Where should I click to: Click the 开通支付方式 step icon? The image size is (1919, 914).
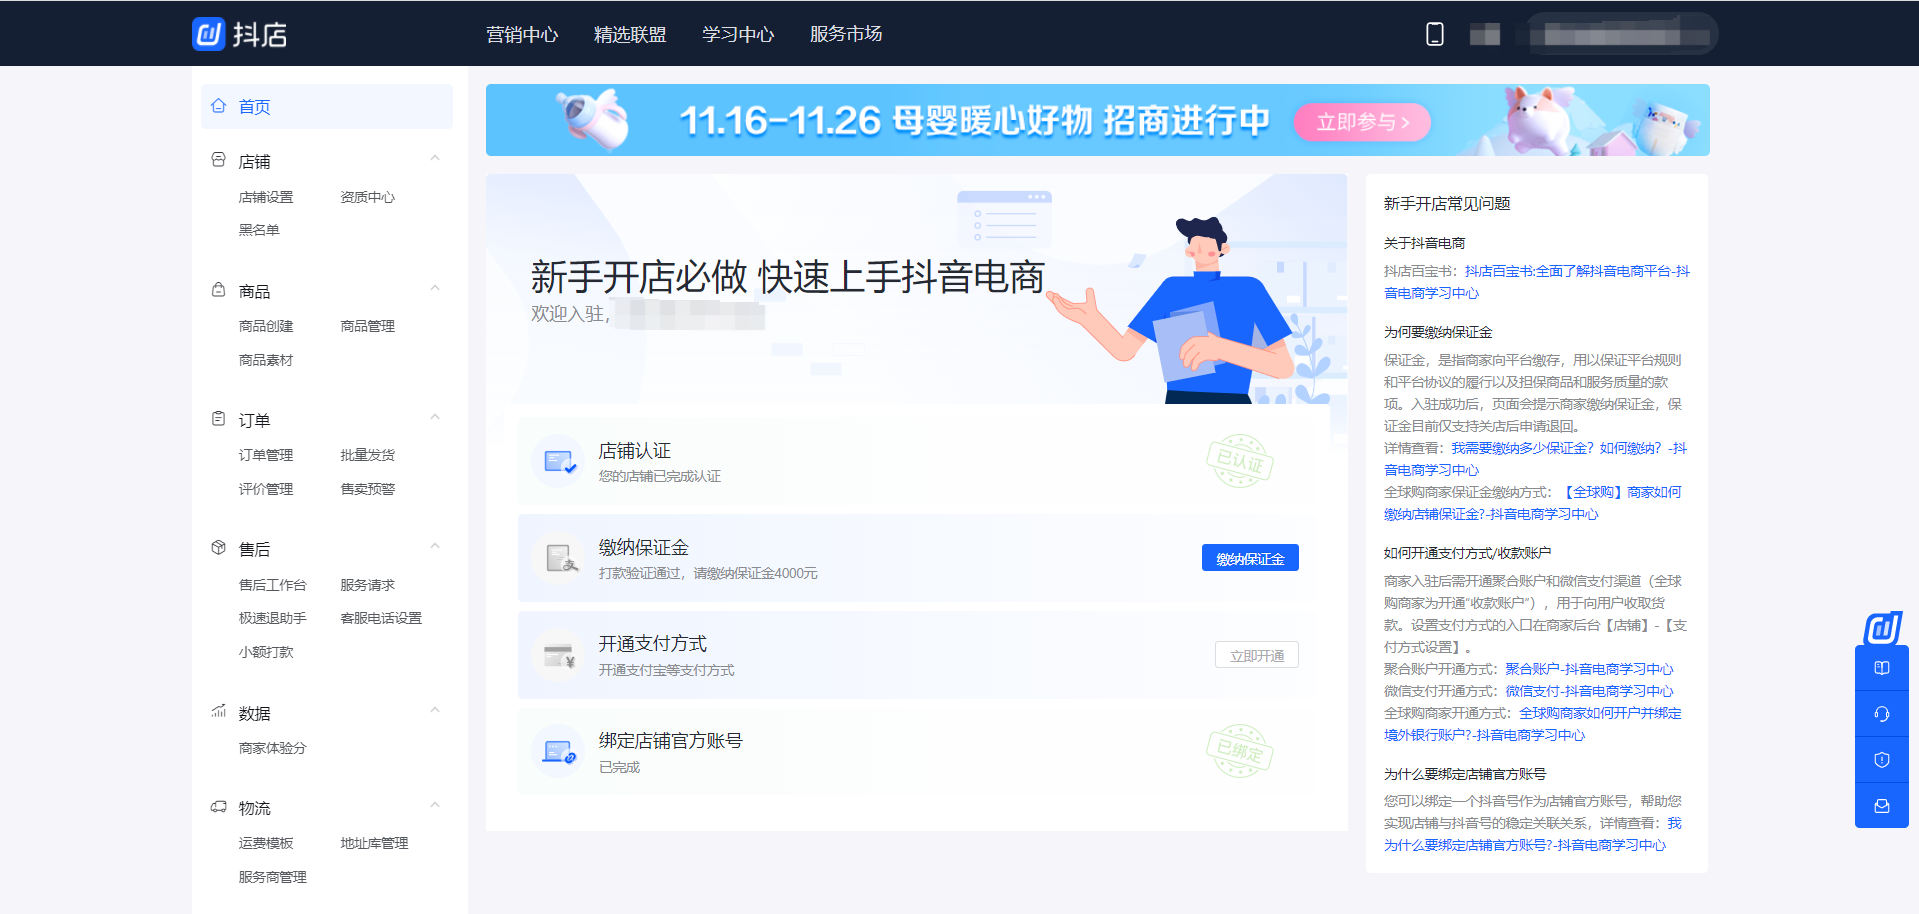(x=558, y=655)
